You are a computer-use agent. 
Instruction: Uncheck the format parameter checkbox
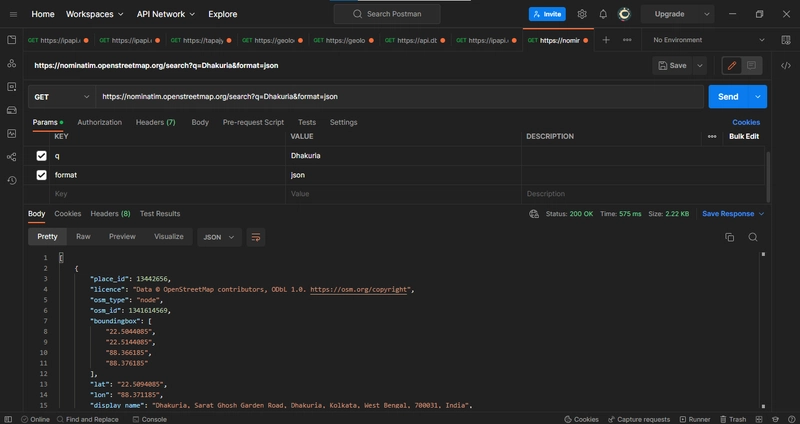tap(41, 175)
